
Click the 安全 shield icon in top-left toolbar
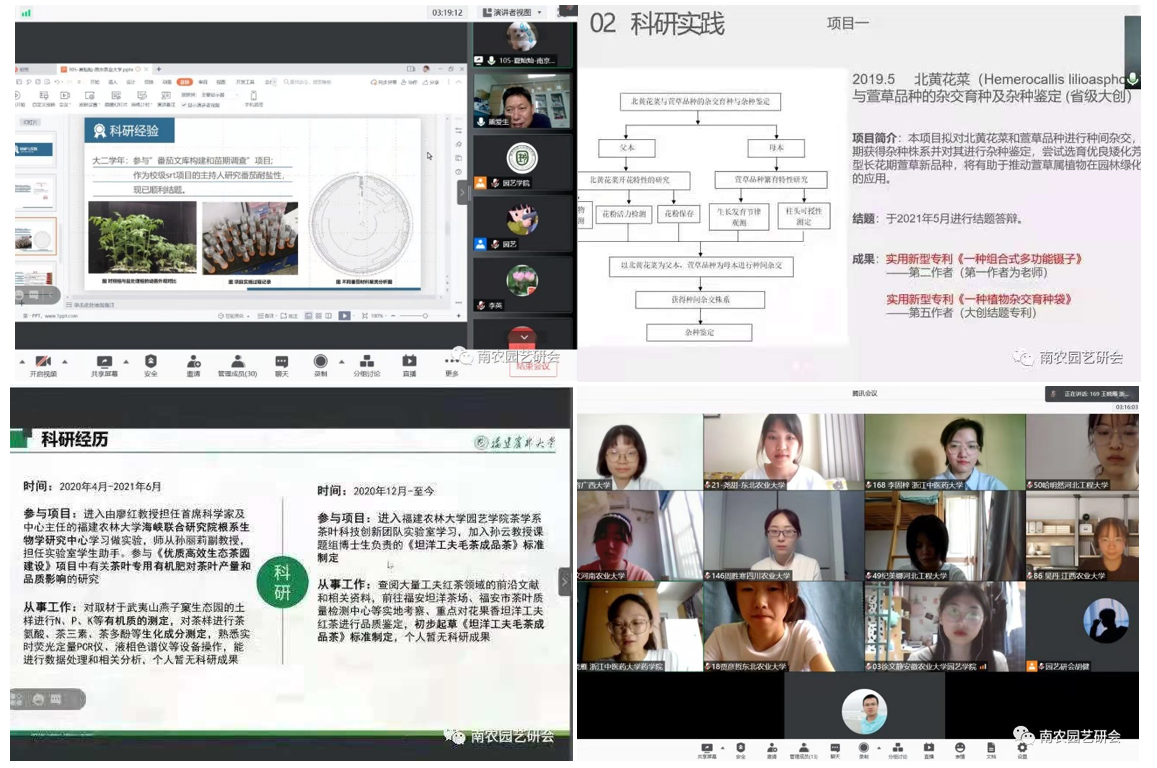coord(151,361)
